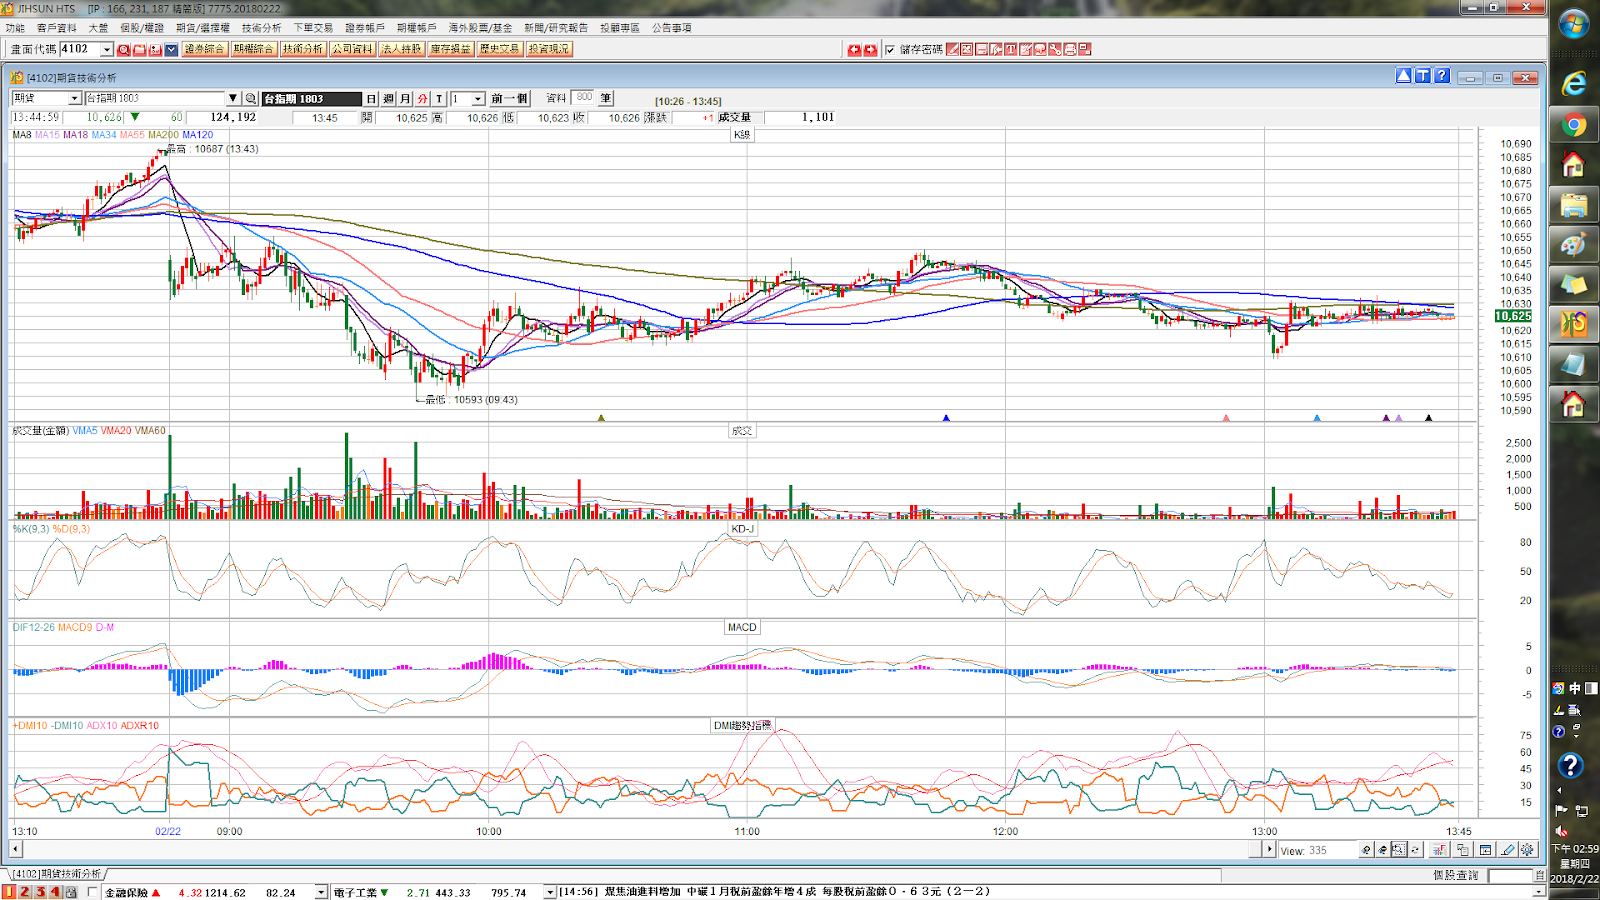Open the 金融保險 index dropdown arrow
Screen dimensions: 1600x900
click(321, 892)
